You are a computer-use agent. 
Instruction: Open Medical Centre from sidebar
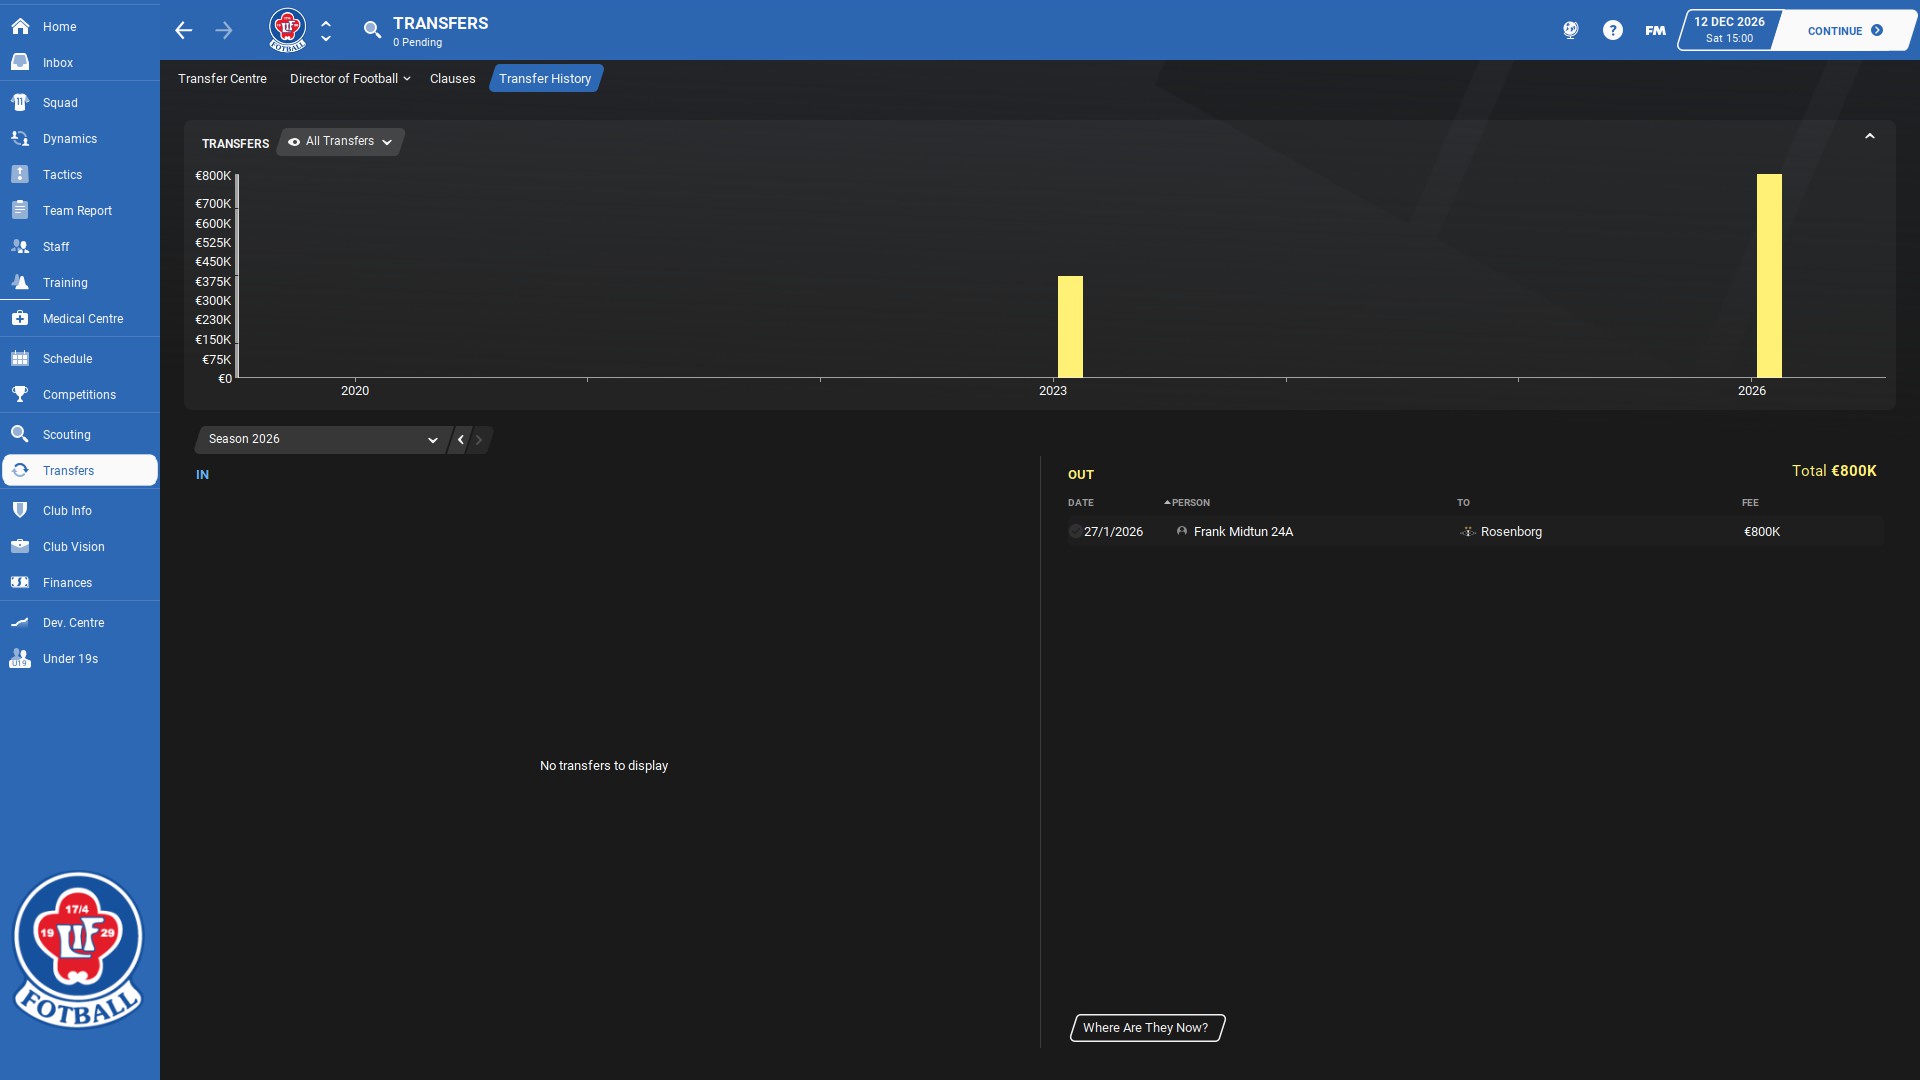(82, 319)
